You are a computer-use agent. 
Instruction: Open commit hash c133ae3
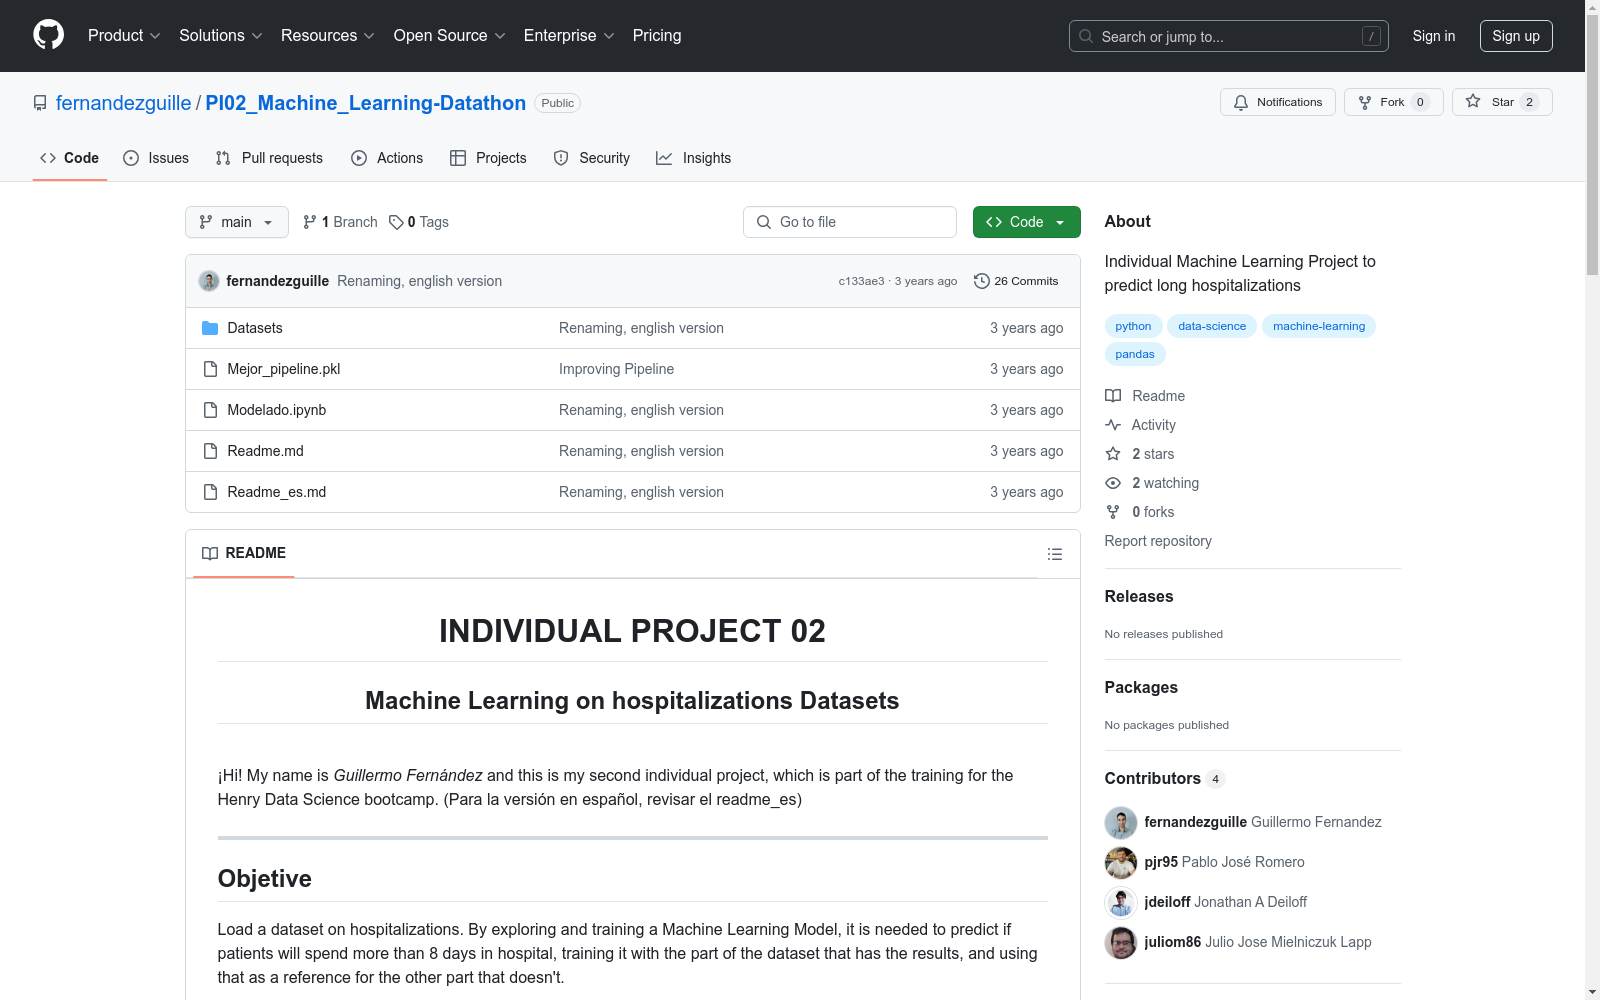(x=861, y=281)
